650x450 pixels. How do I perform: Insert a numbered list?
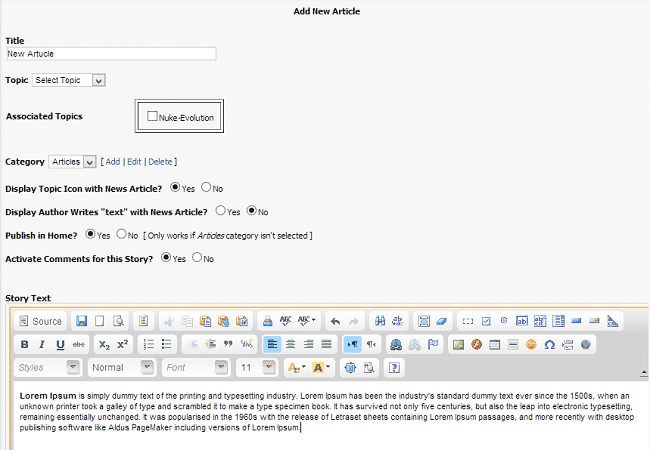(148, 344)
